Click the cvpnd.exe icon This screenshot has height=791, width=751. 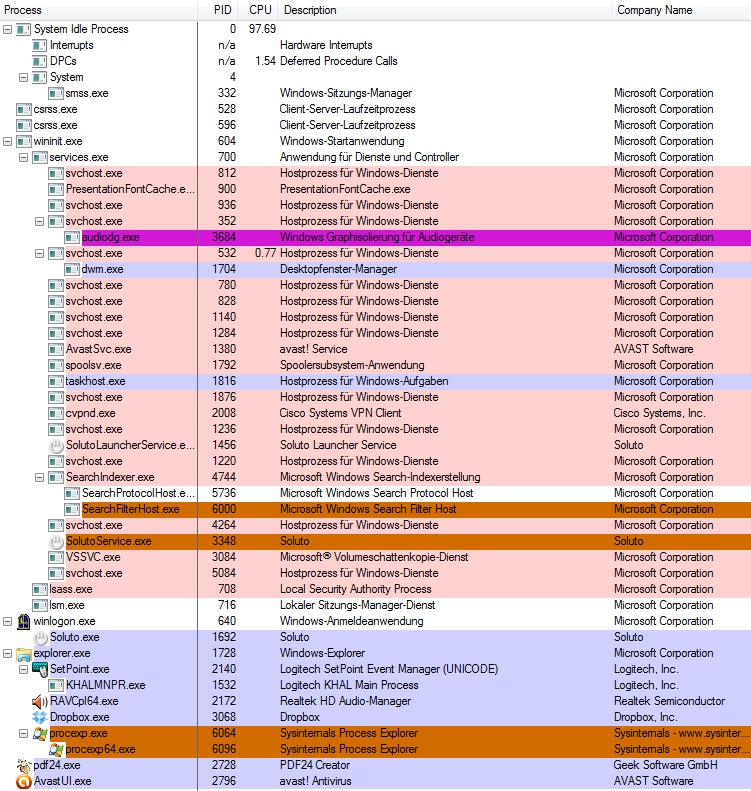point(55,414)
